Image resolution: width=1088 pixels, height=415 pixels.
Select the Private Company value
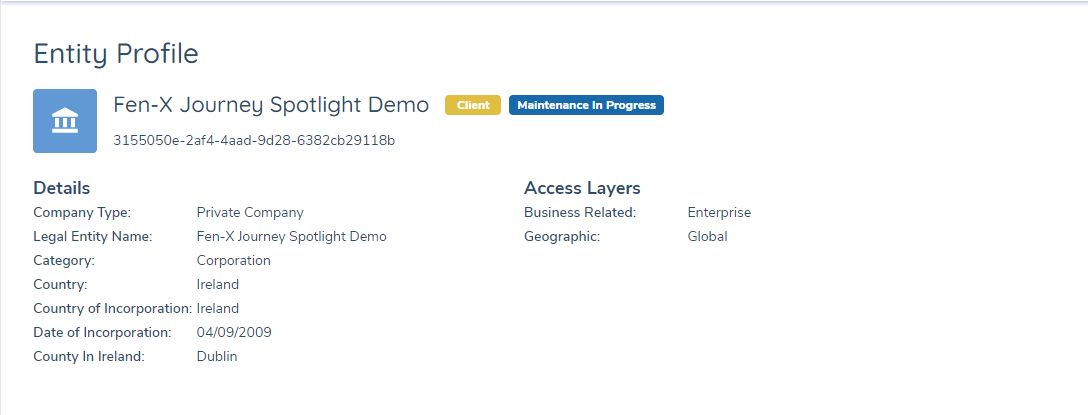pos(250,213)
